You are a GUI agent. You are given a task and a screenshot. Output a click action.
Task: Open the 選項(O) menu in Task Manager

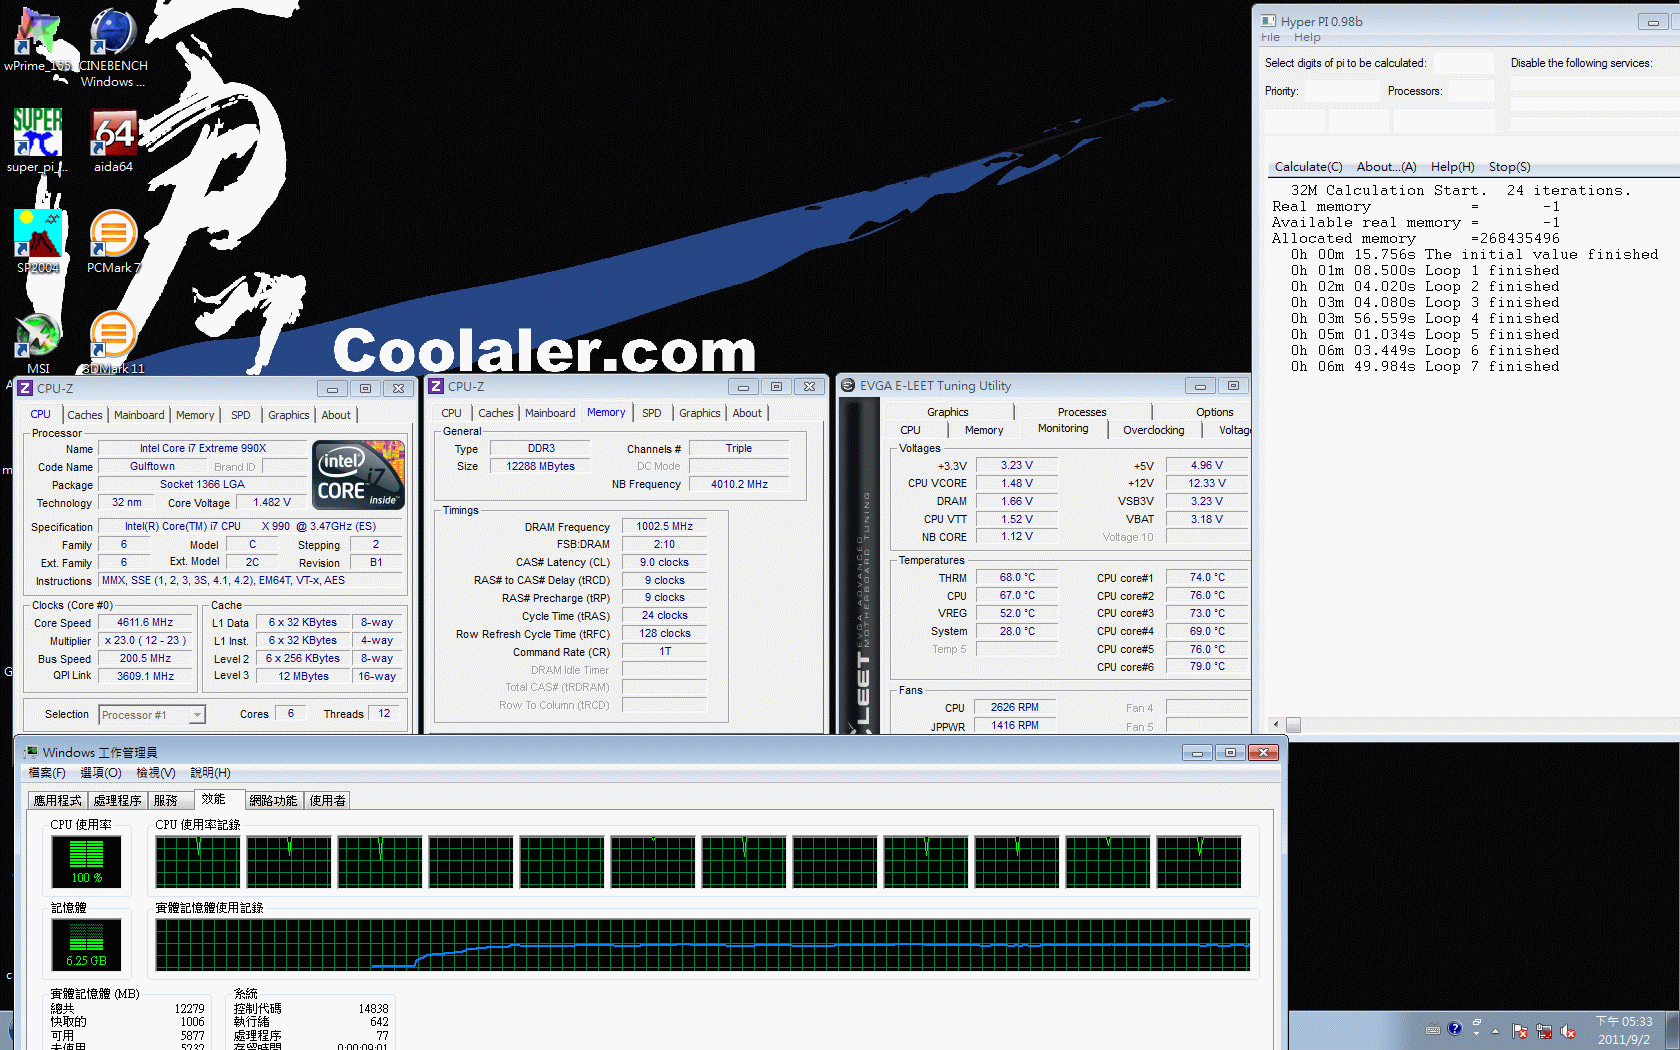coord(101,773)
